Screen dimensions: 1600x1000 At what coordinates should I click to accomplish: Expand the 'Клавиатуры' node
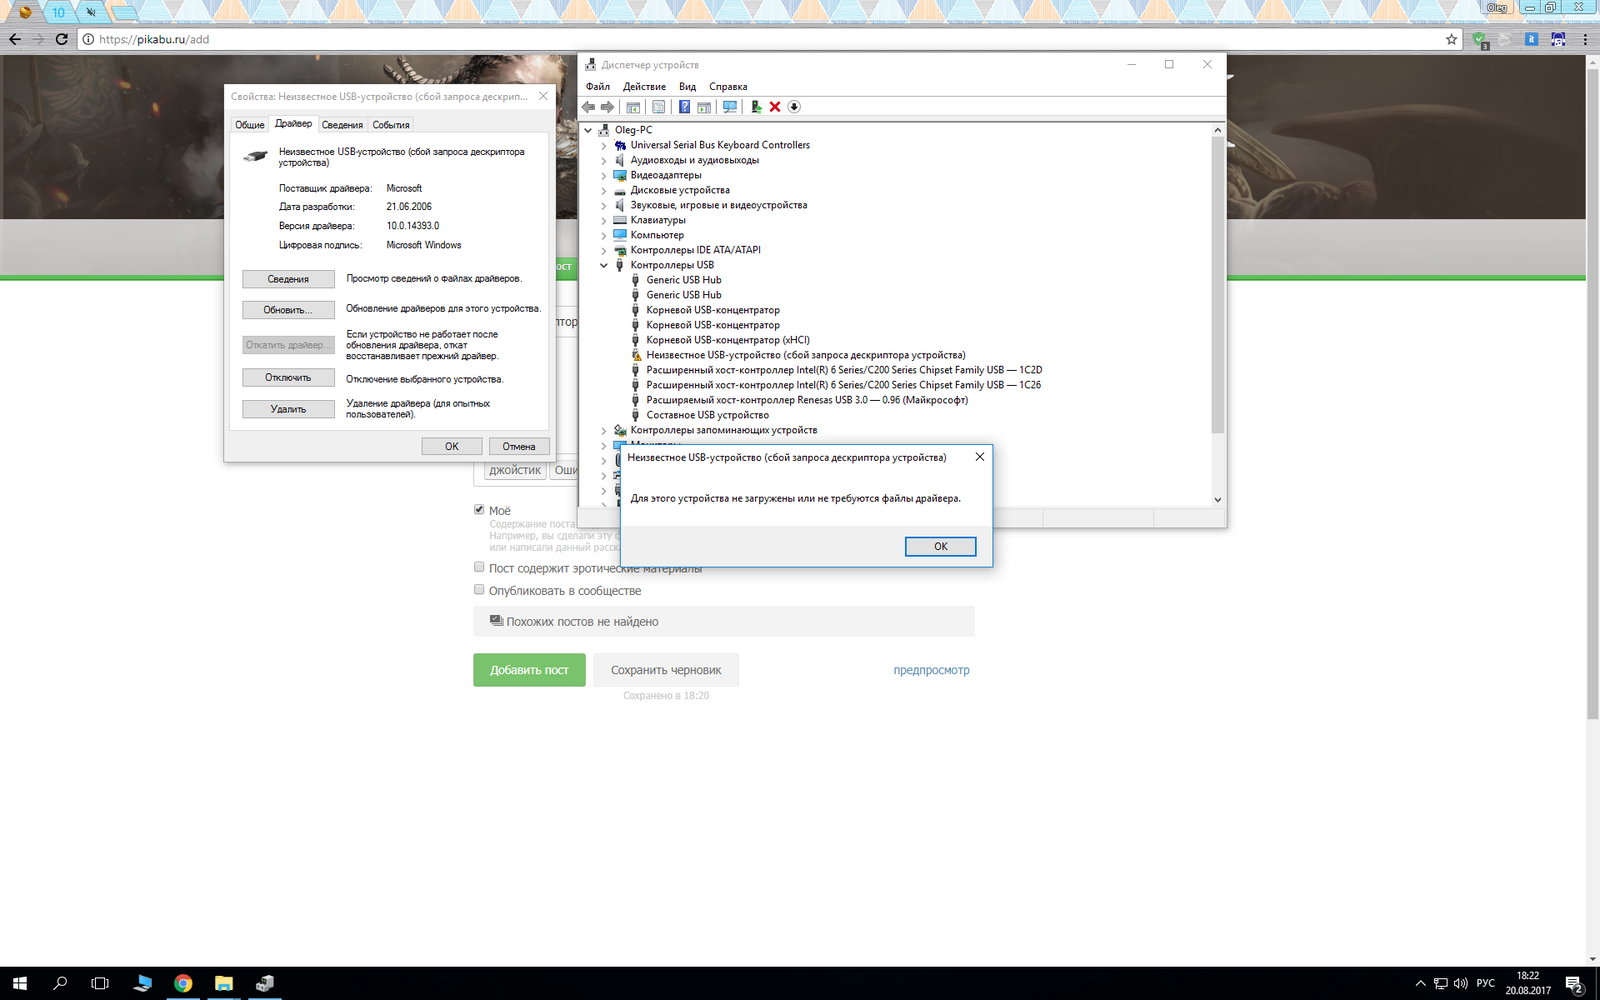[x=604, y=220]
